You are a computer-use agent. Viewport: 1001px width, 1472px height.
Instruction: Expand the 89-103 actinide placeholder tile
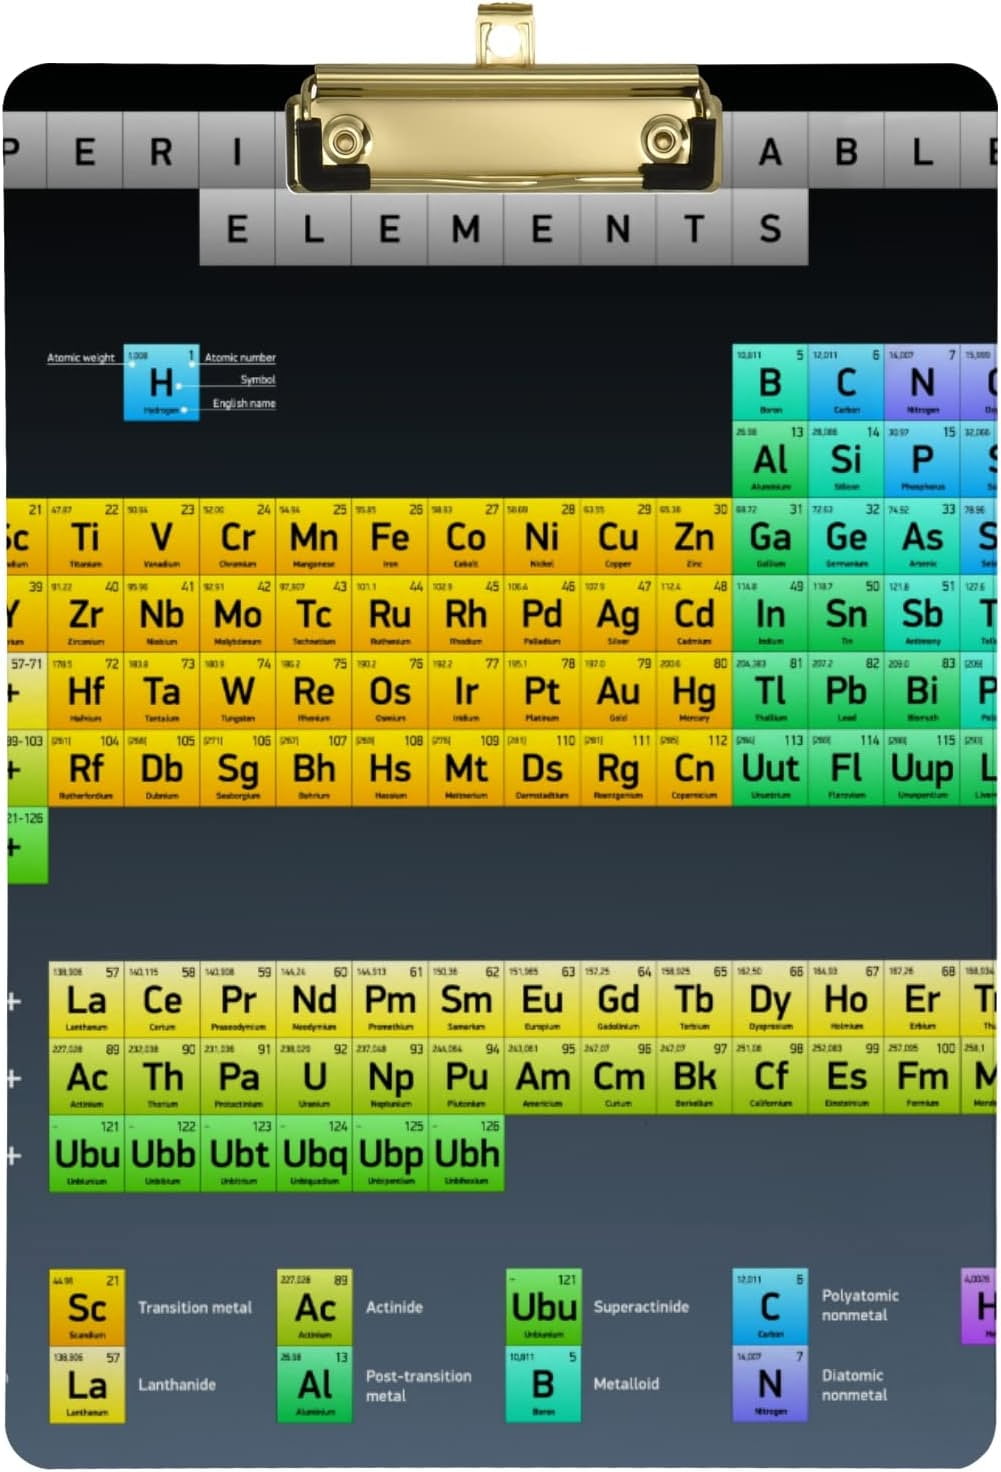(x=25, y=768)
